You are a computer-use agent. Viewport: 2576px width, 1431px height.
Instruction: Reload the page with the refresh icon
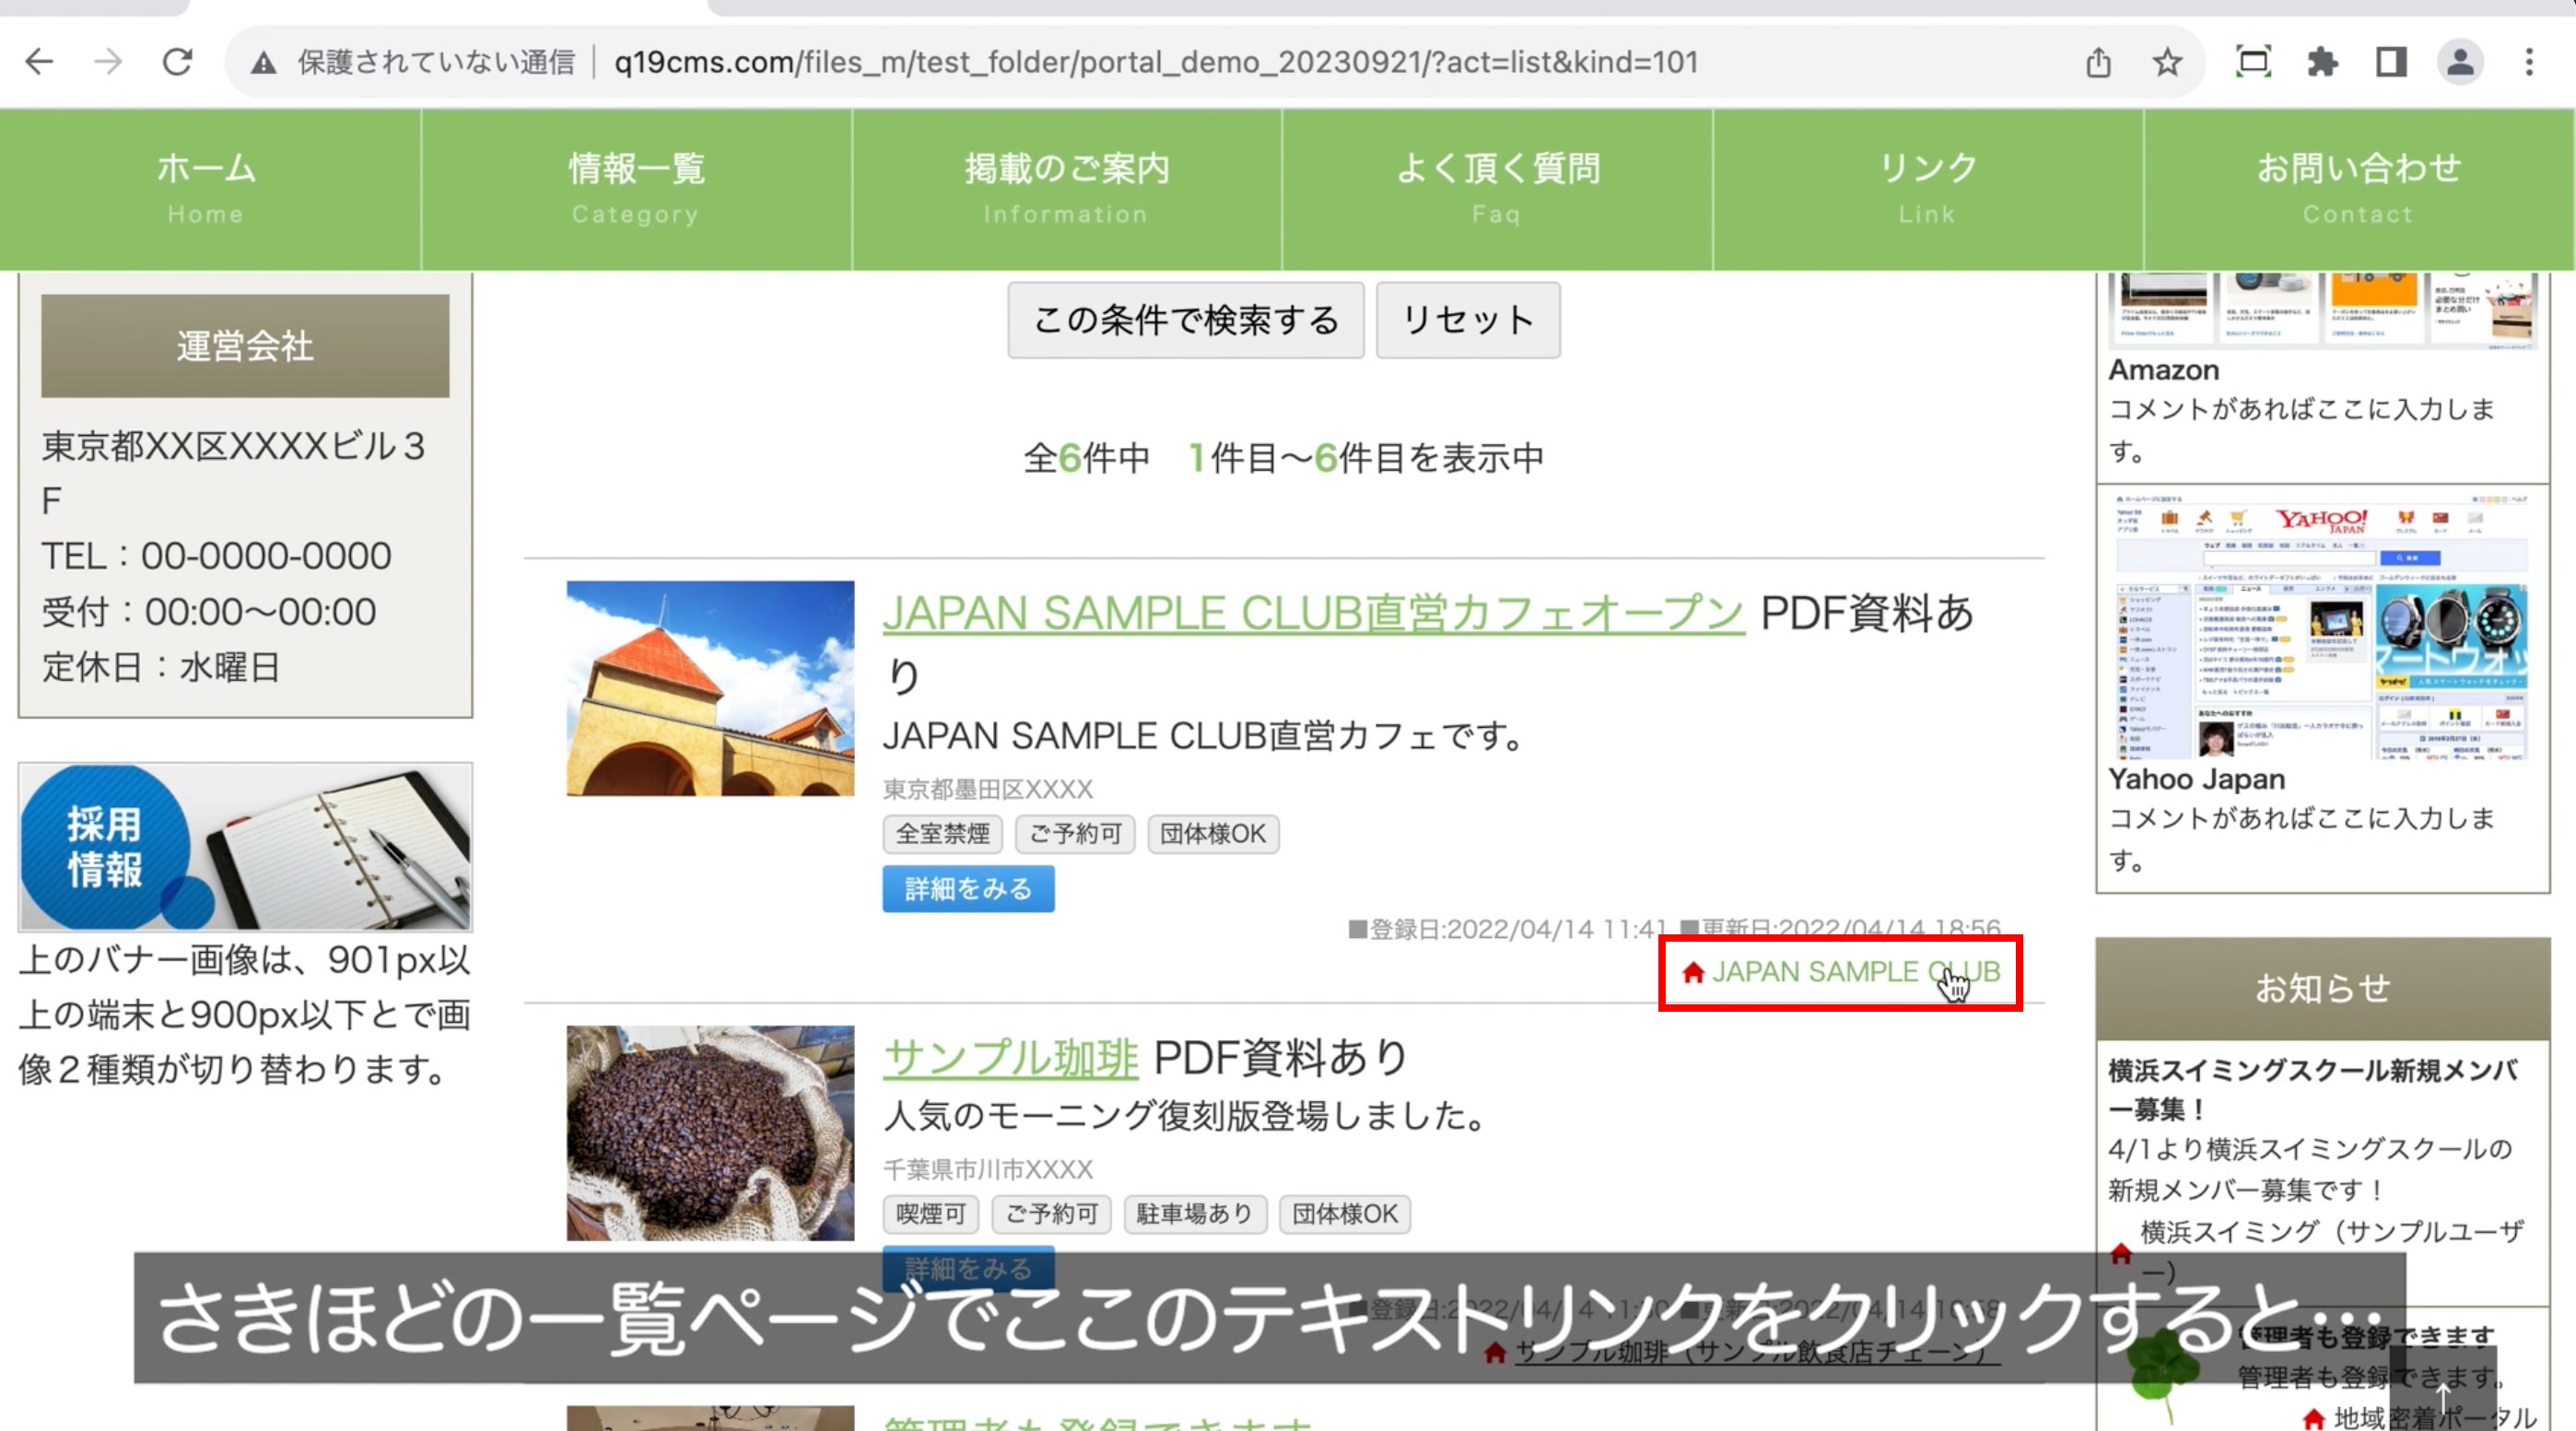point(178,62)
